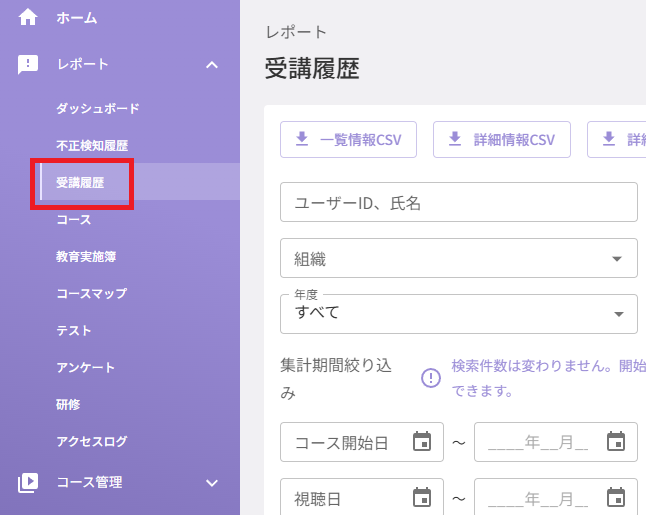Open テスト in sidebar
Image resolution: width=646 pixels, height=515 pixels.
tap(74, 330)
